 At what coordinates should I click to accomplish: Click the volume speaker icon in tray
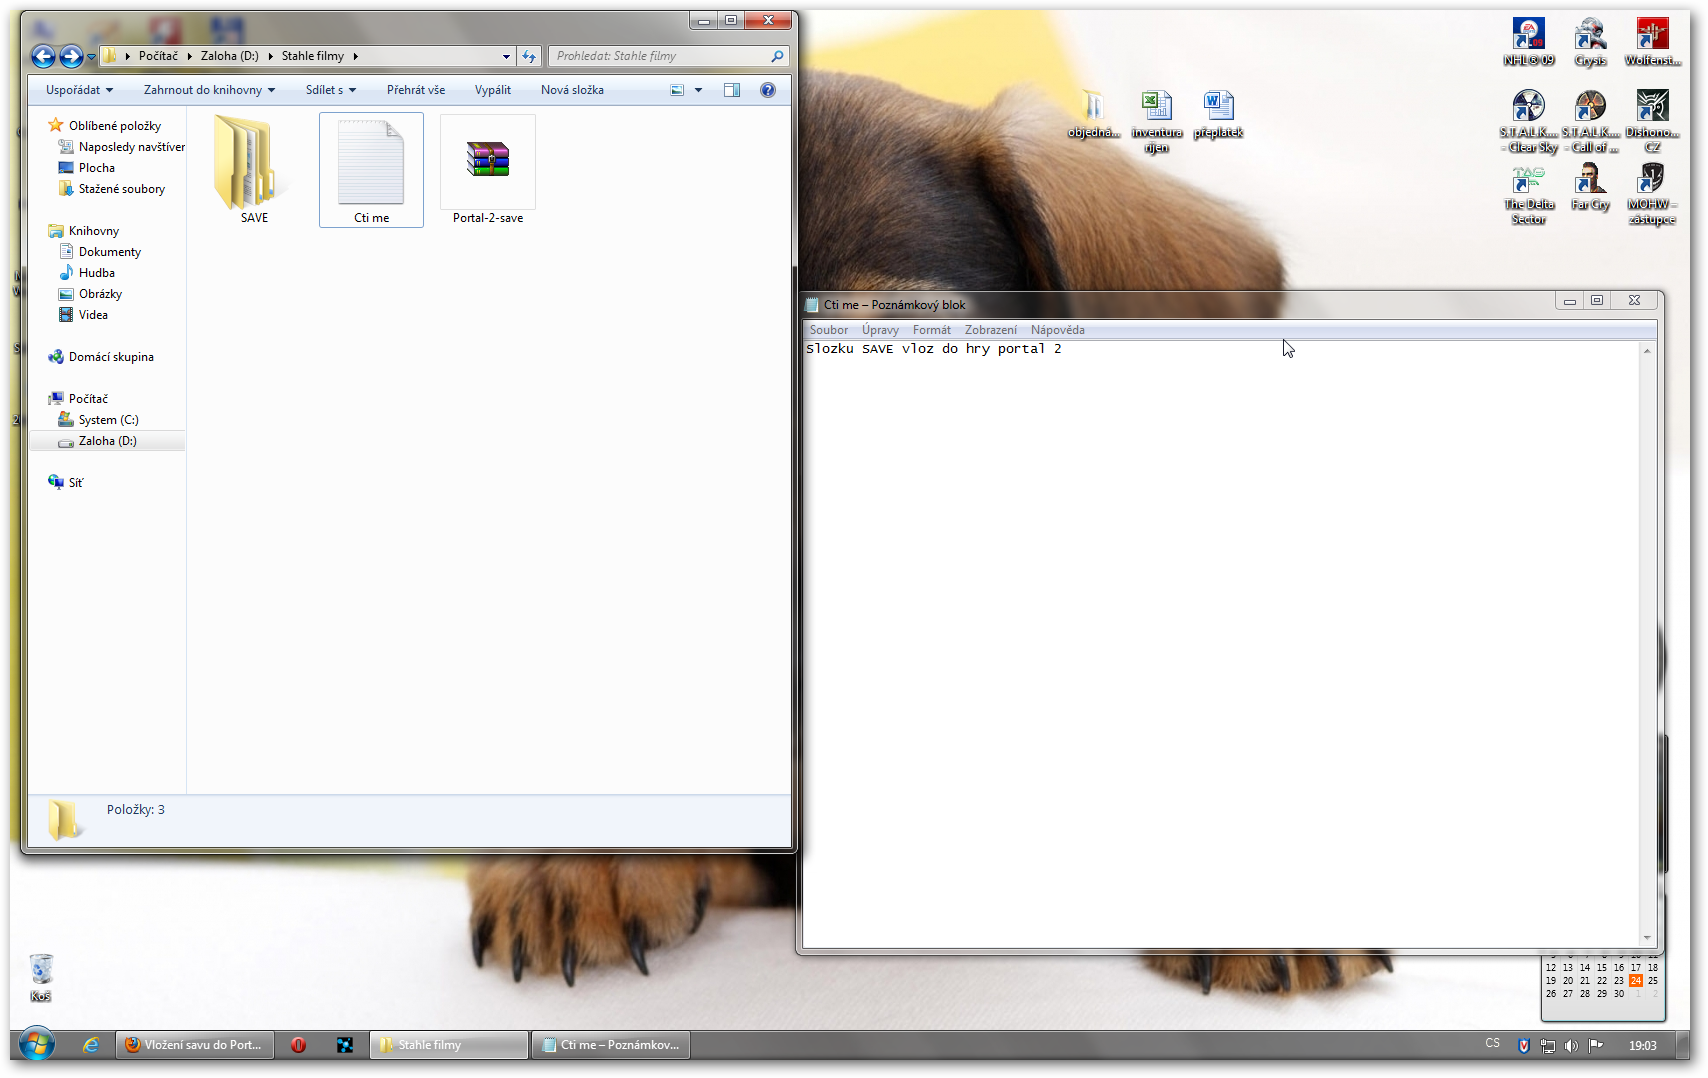[x=1571, y=1045]
